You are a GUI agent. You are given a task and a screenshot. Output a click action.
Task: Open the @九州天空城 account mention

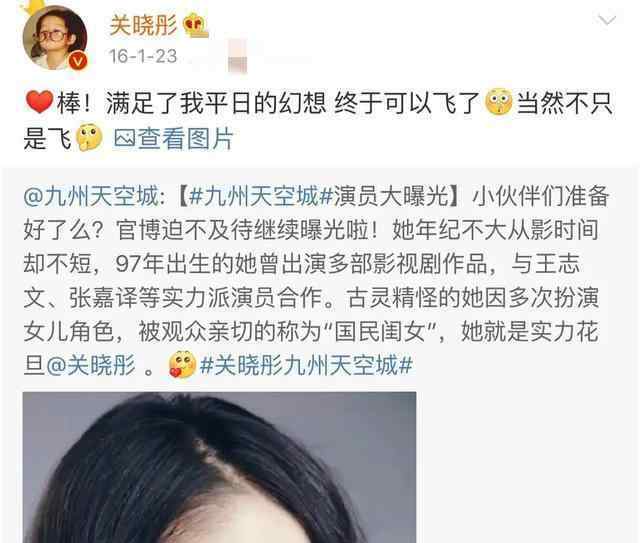pos(91,196)
